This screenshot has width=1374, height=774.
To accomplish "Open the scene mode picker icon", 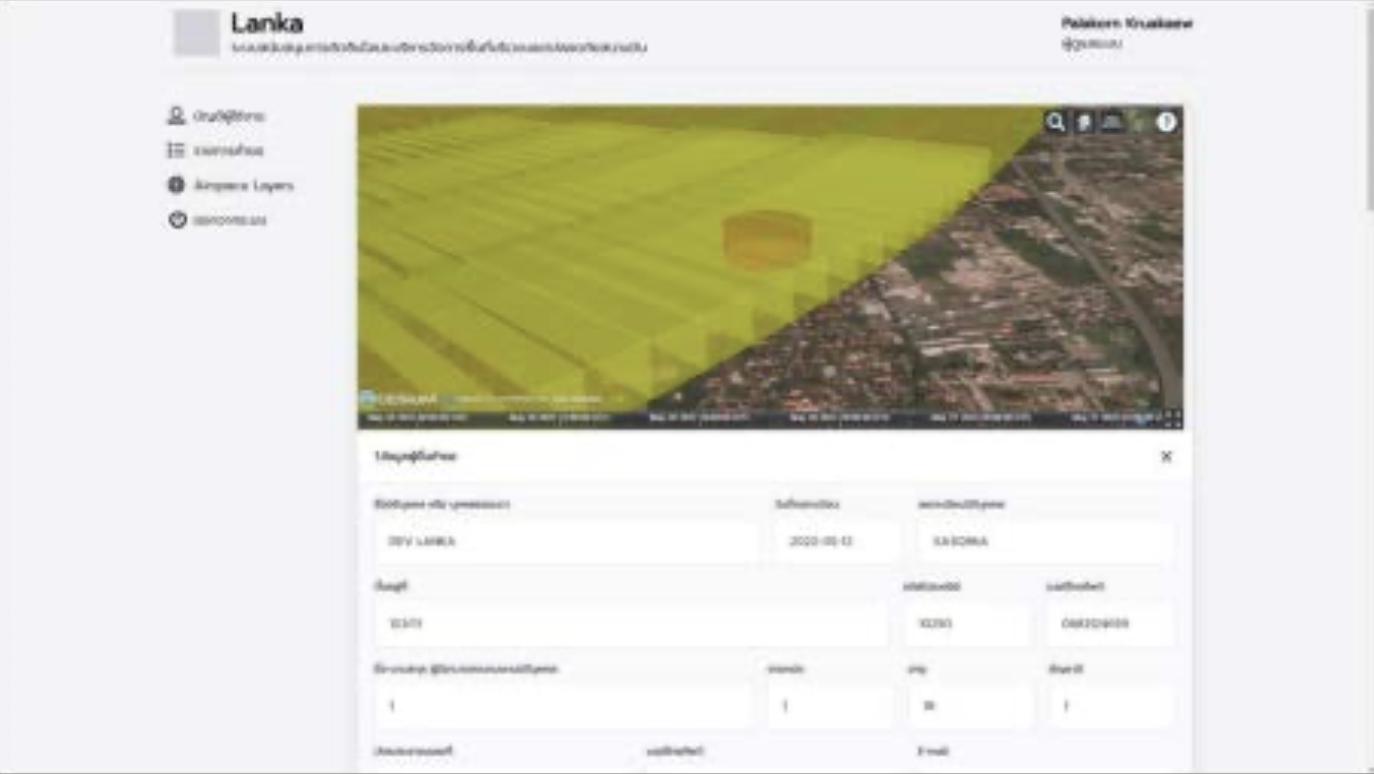I will click(x=1111, y=122).
